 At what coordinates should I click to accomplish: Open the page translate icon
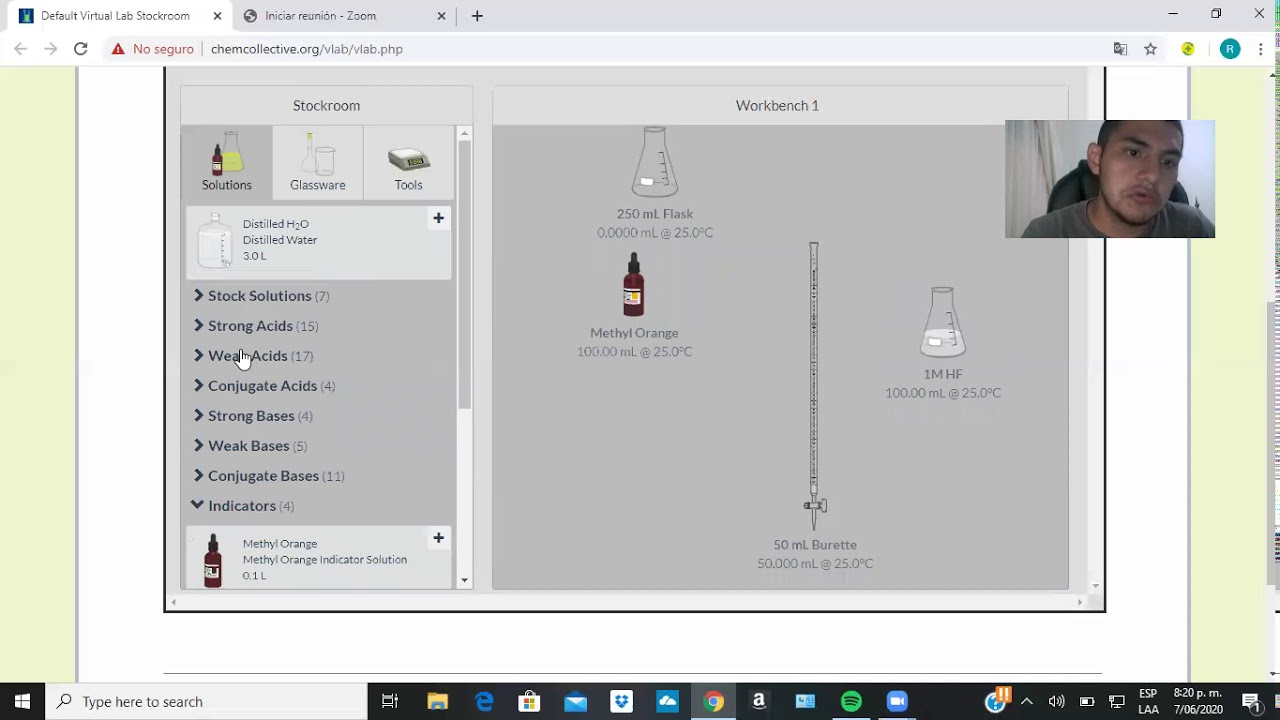(1120, 49)
